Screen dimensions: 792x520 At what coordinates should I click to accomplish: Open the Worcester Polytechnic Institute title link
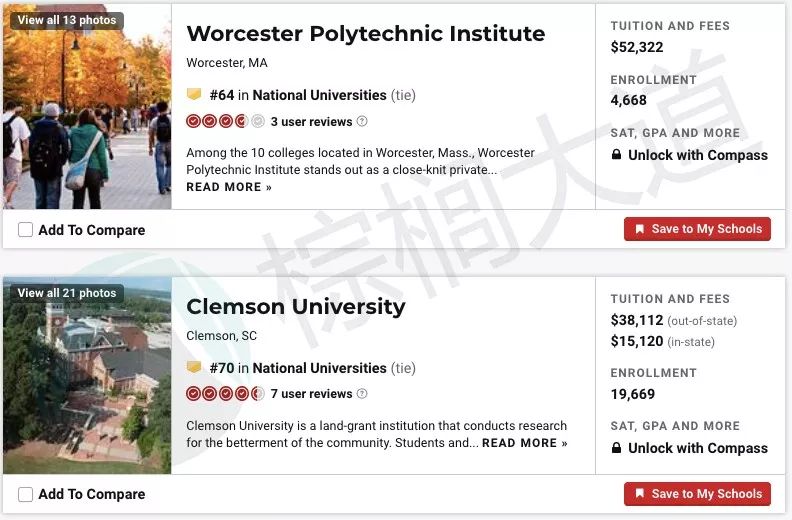[366, 34]
